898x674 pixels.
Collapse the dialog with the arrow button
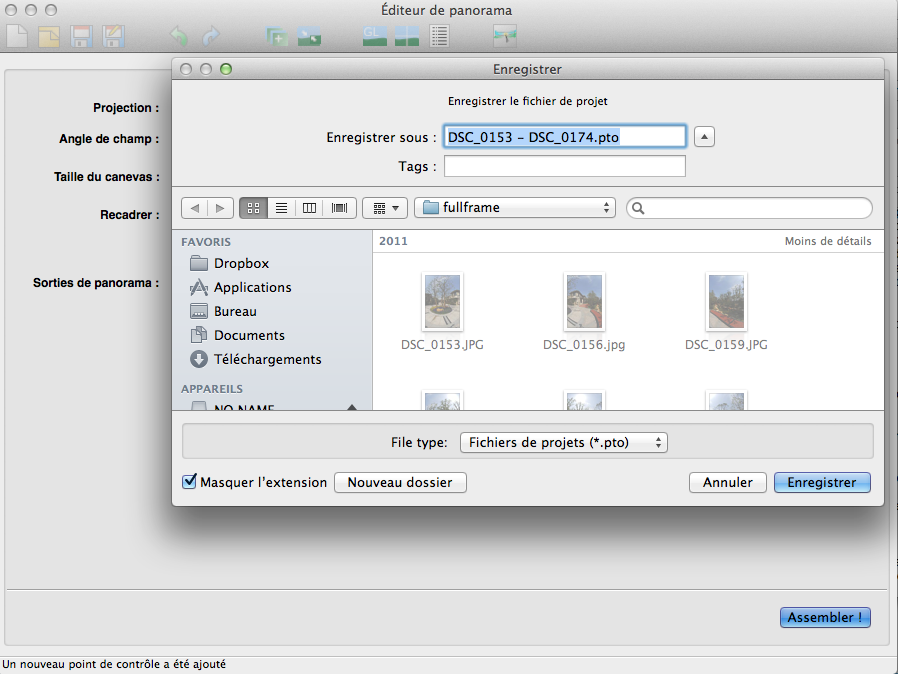(704, 137)
